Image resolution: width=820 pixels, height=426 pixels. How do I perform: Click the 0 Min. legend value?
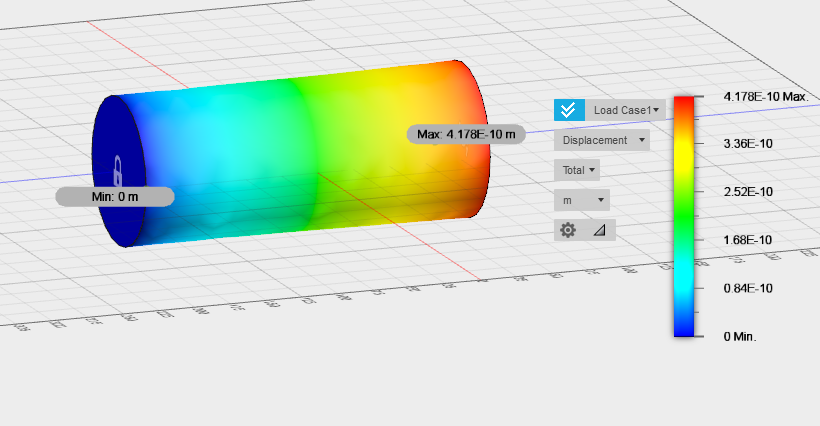coord(740,337)
